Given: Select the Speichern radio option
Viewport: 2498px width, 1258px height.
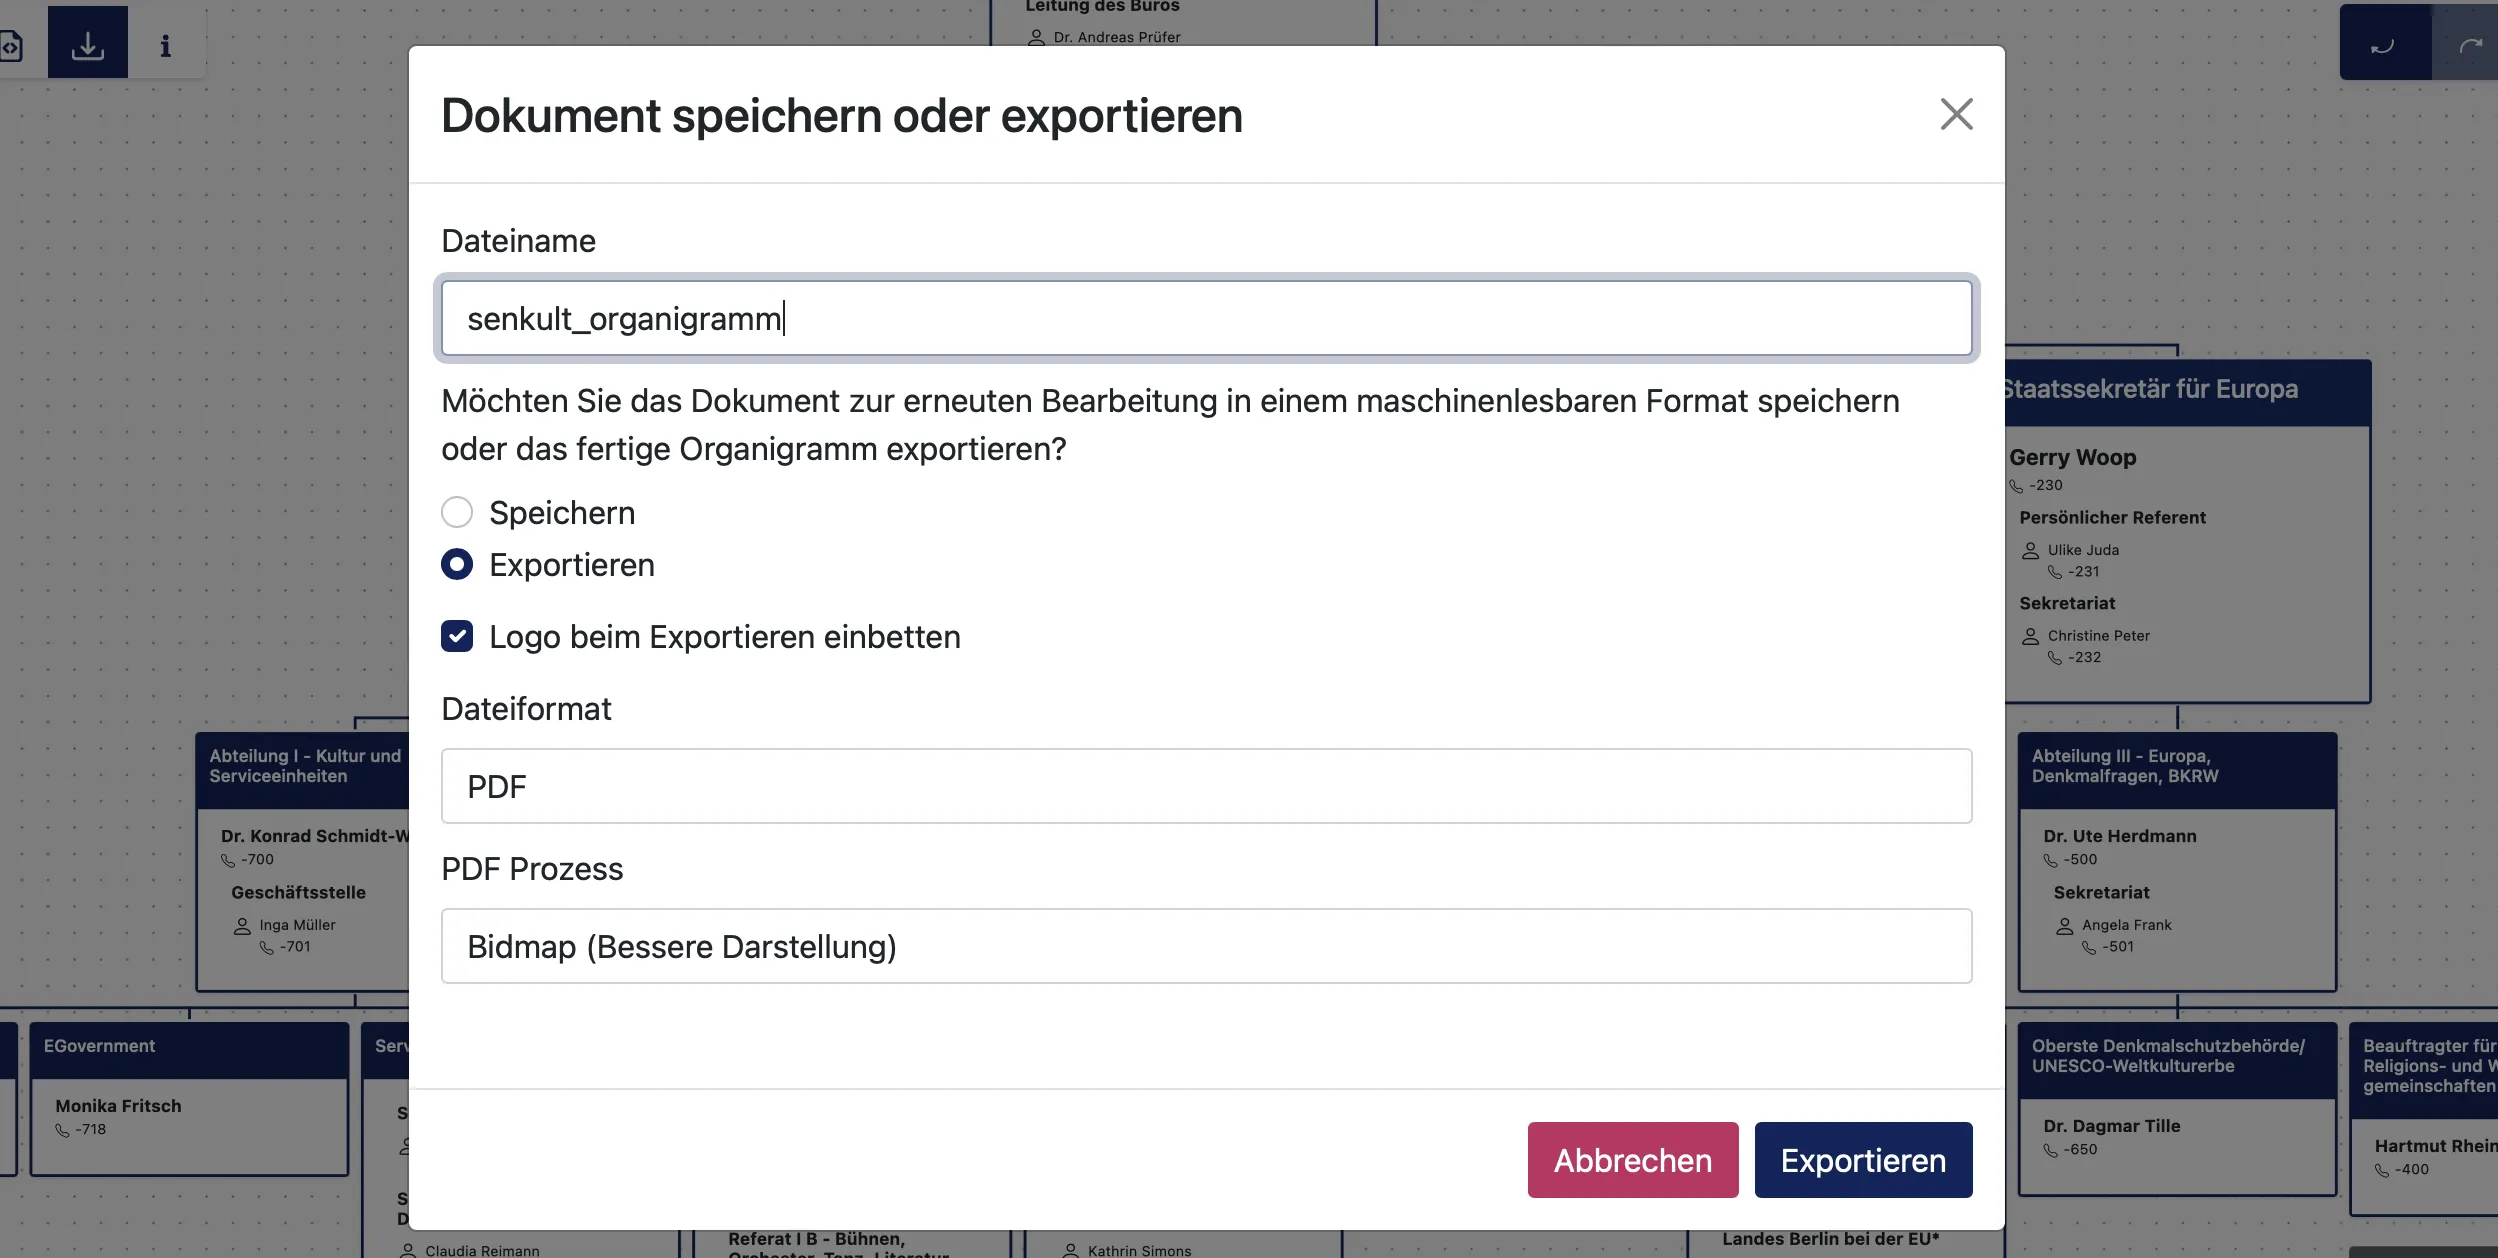Looking at the screenshot, I should pyautogui.click(x=457, y=512).
